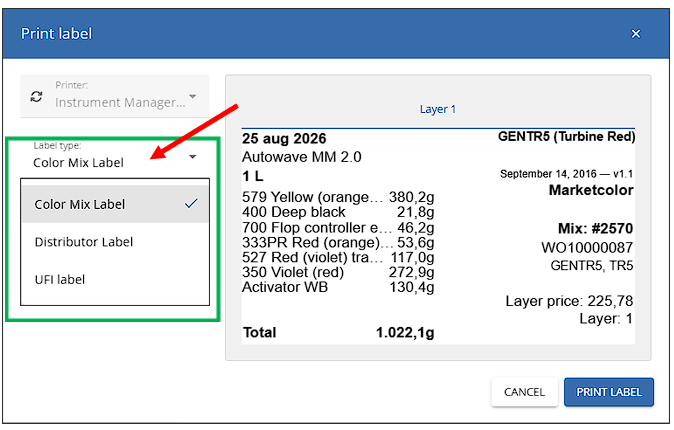The image size is (674, 430).
Task: Click the '272,9g' weight value
Action: point(411,272)
